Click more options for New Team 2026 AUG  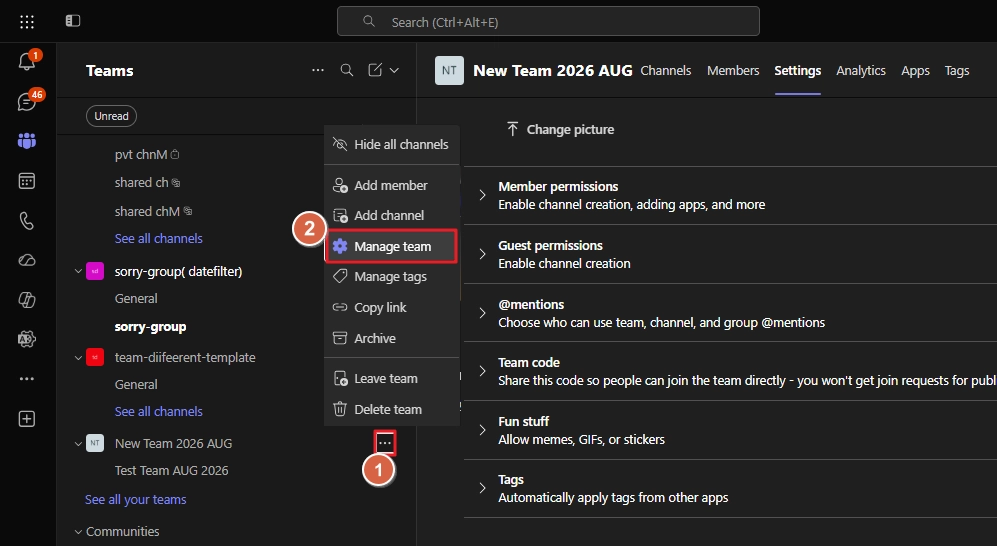coord(385,442)
